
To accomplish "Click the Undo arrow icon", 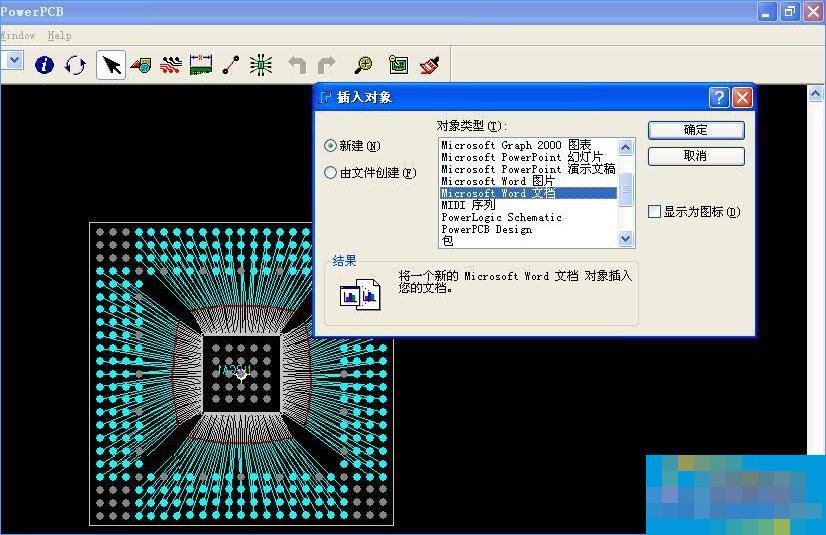I will pos(298,65).
